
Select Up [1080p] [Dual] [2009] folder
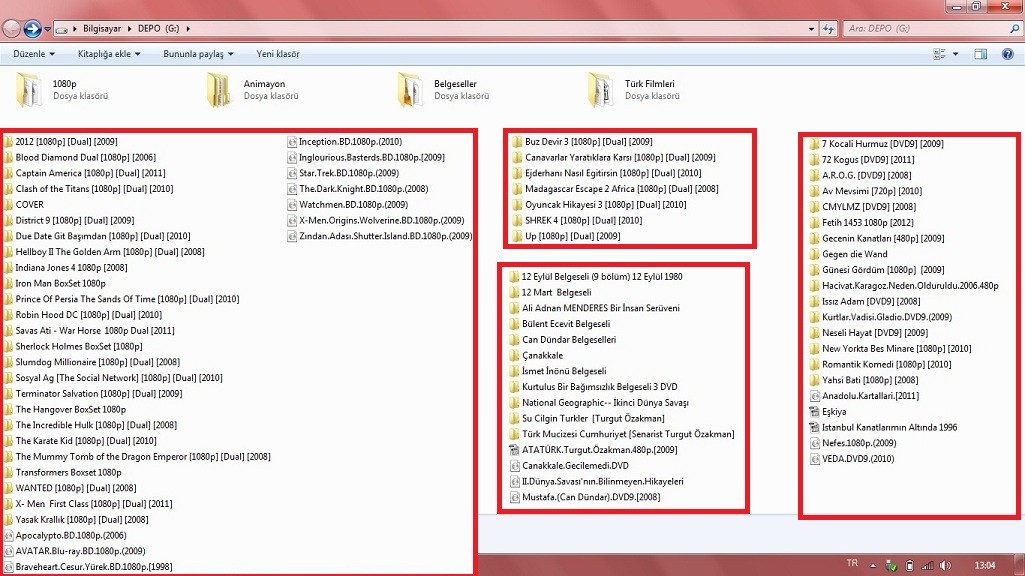566,236
